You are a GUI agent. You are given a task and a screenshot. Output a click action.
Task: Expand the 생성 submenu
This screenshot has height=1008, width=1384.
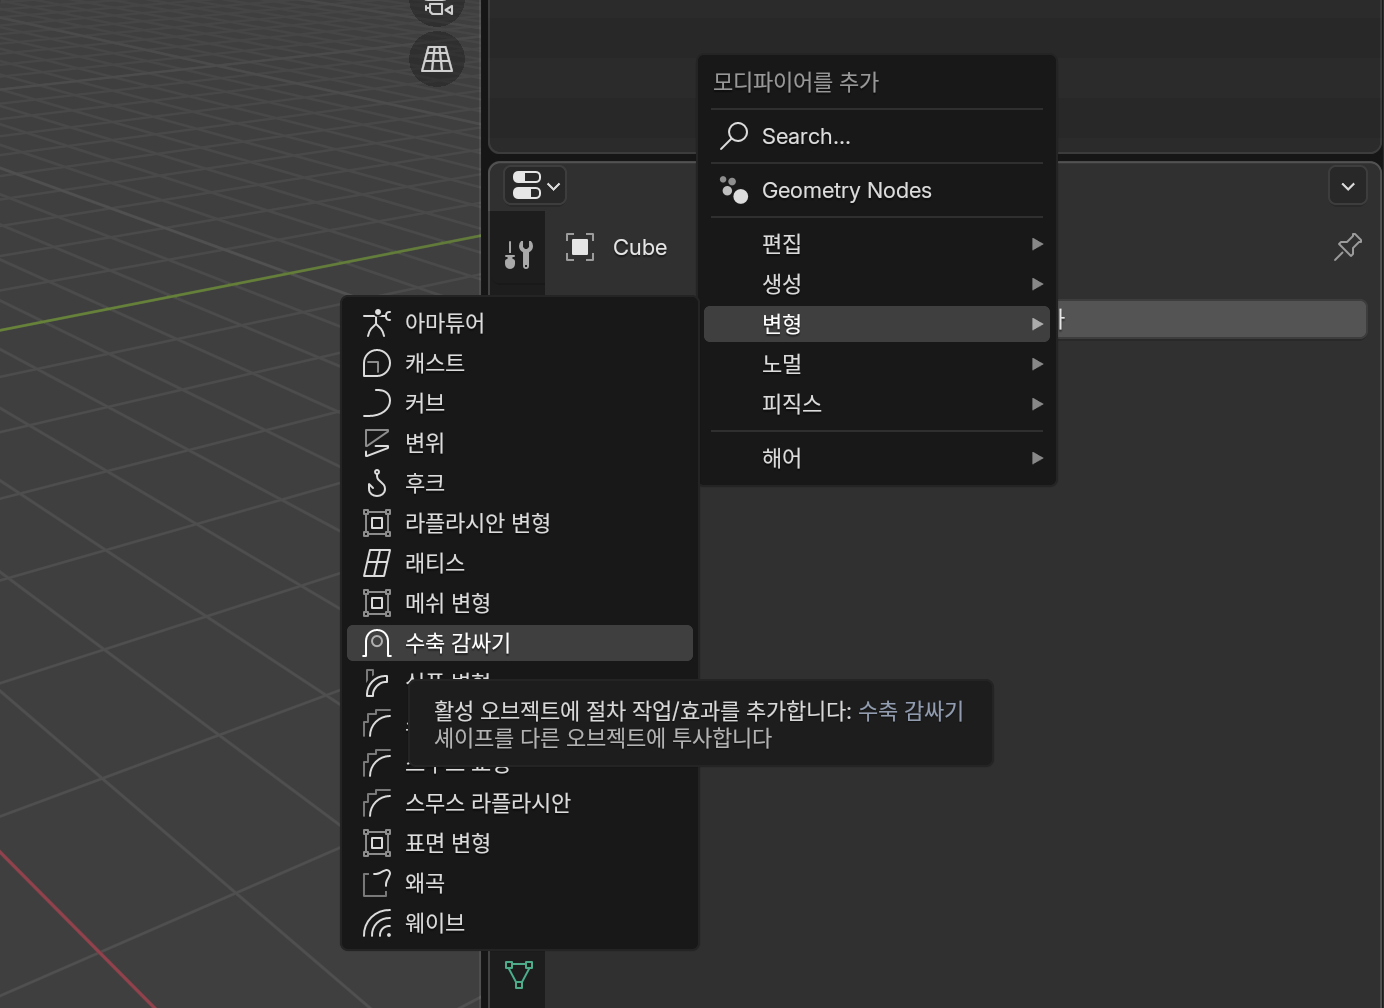click(876, 284)
